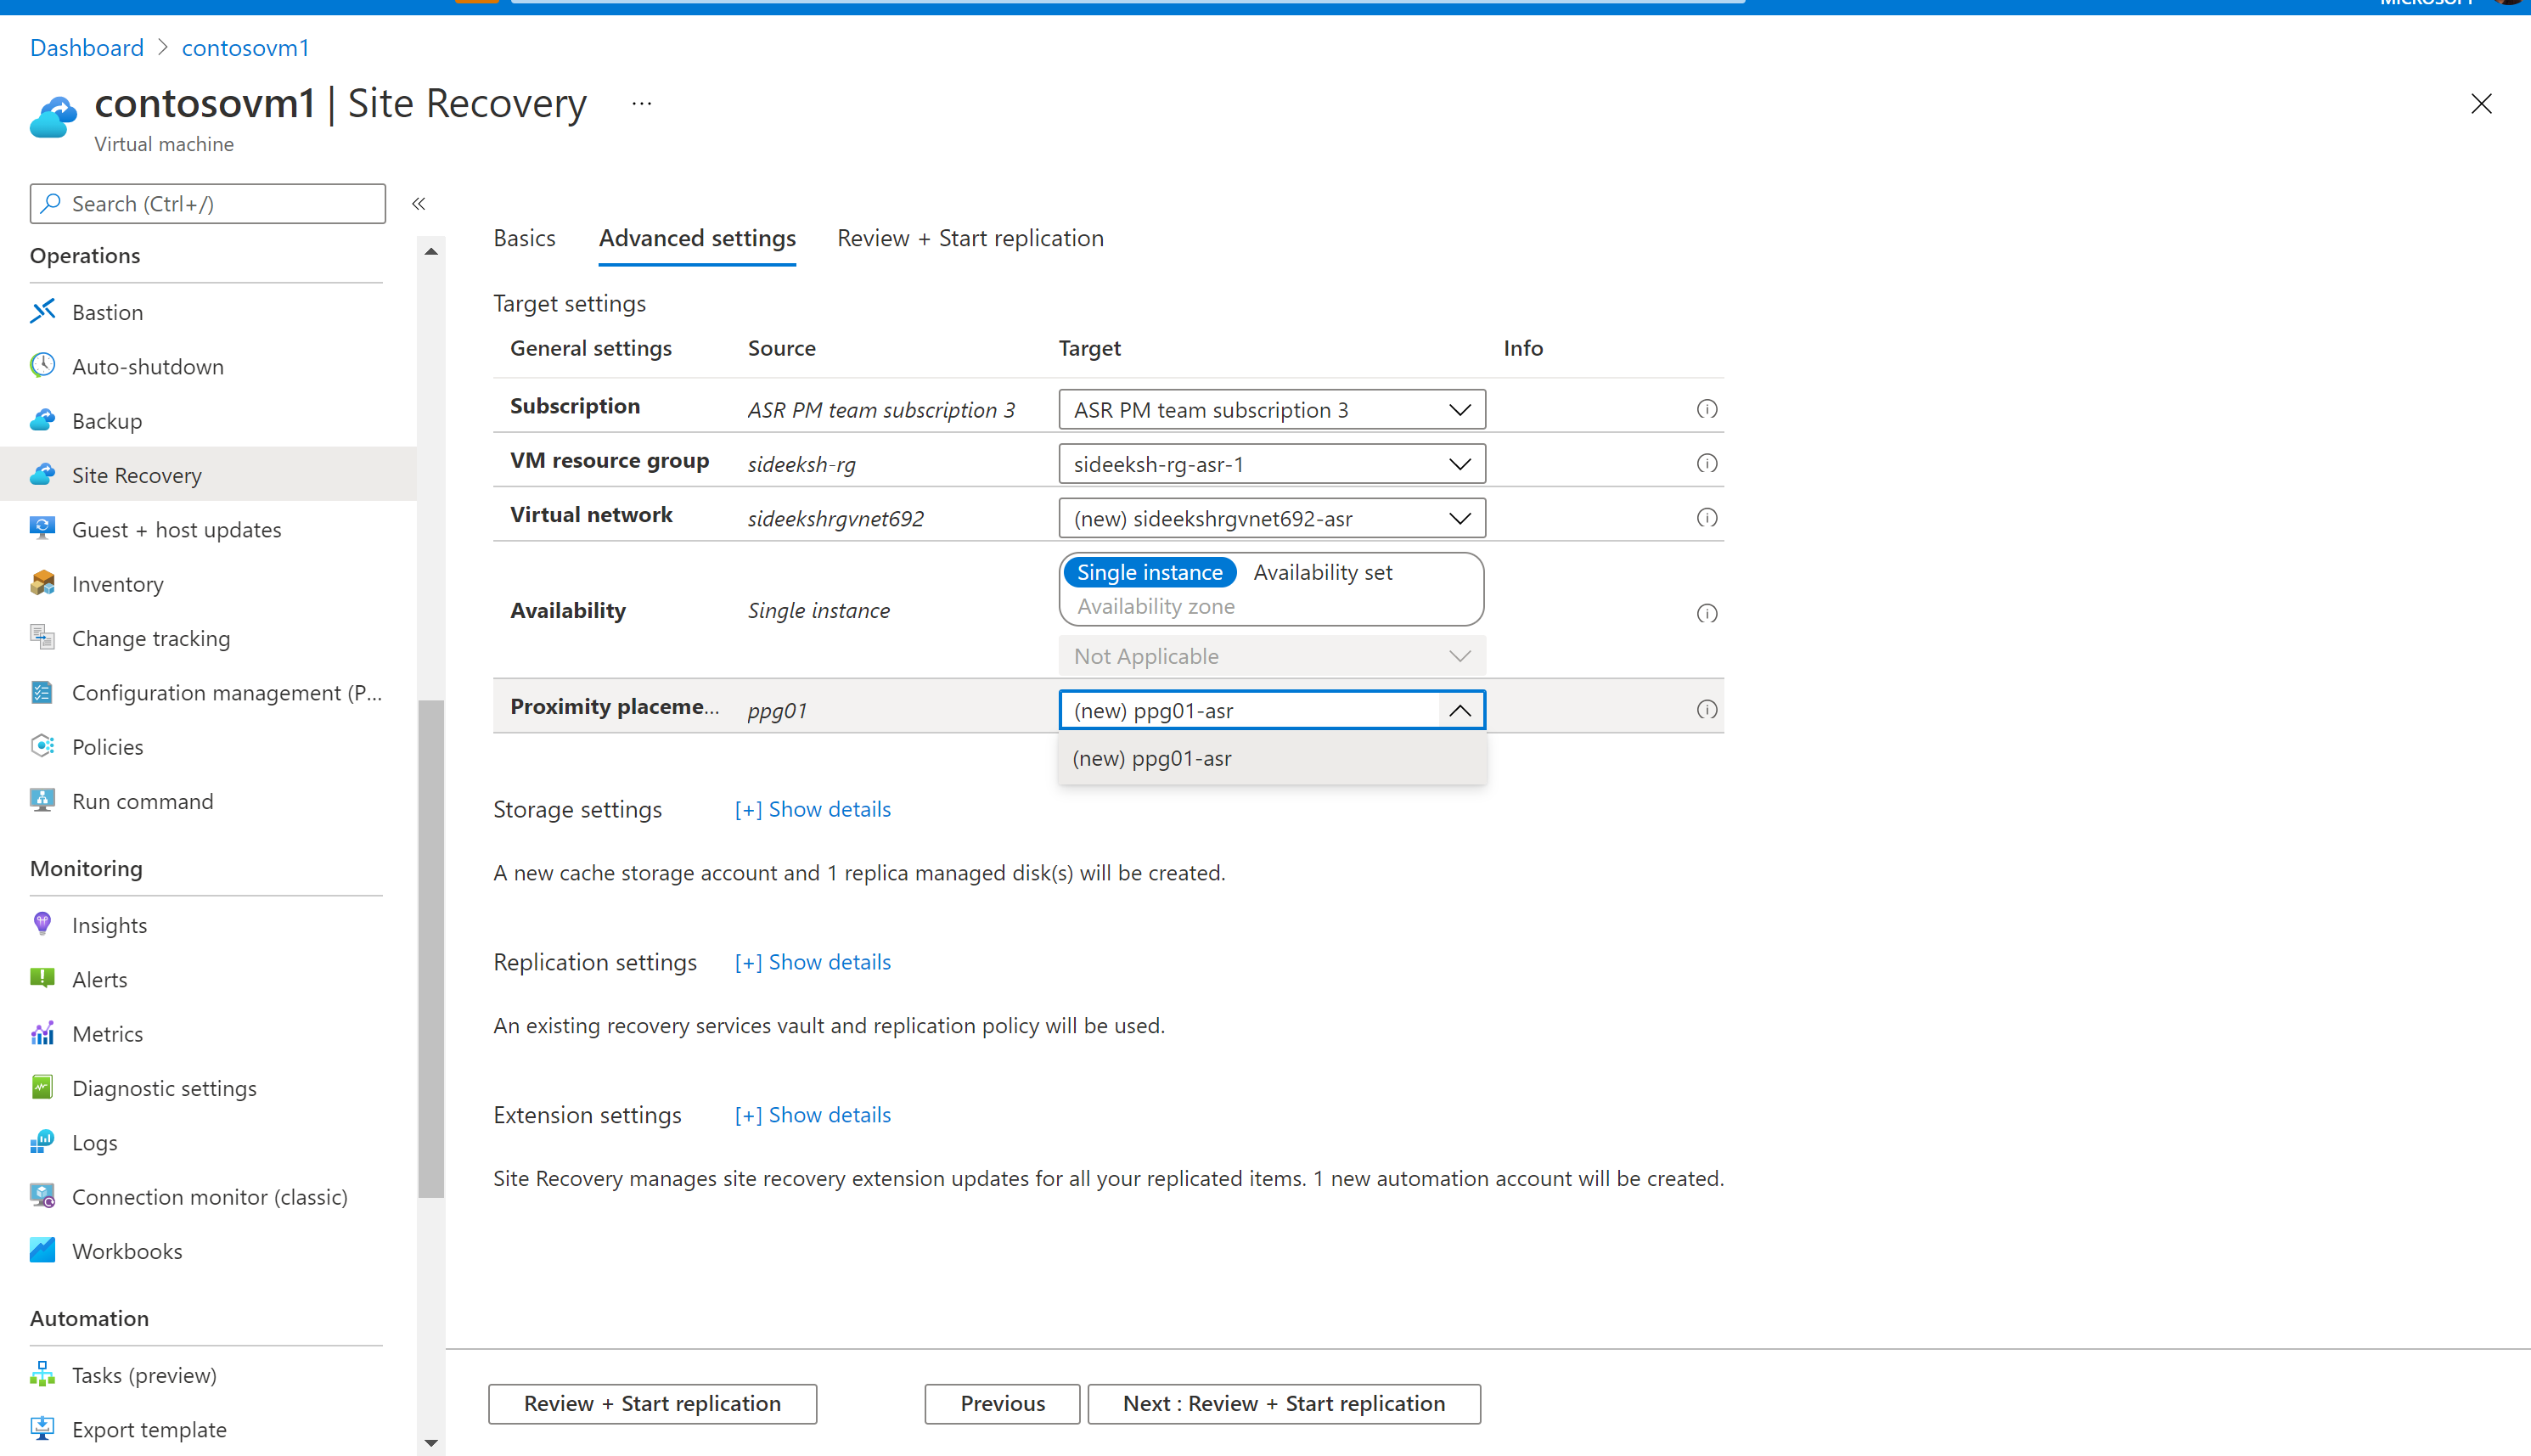Viewport: 2531px width, 1456px height.
Task: Click the Bastion icon in sidebar
Action: point(42,312)
